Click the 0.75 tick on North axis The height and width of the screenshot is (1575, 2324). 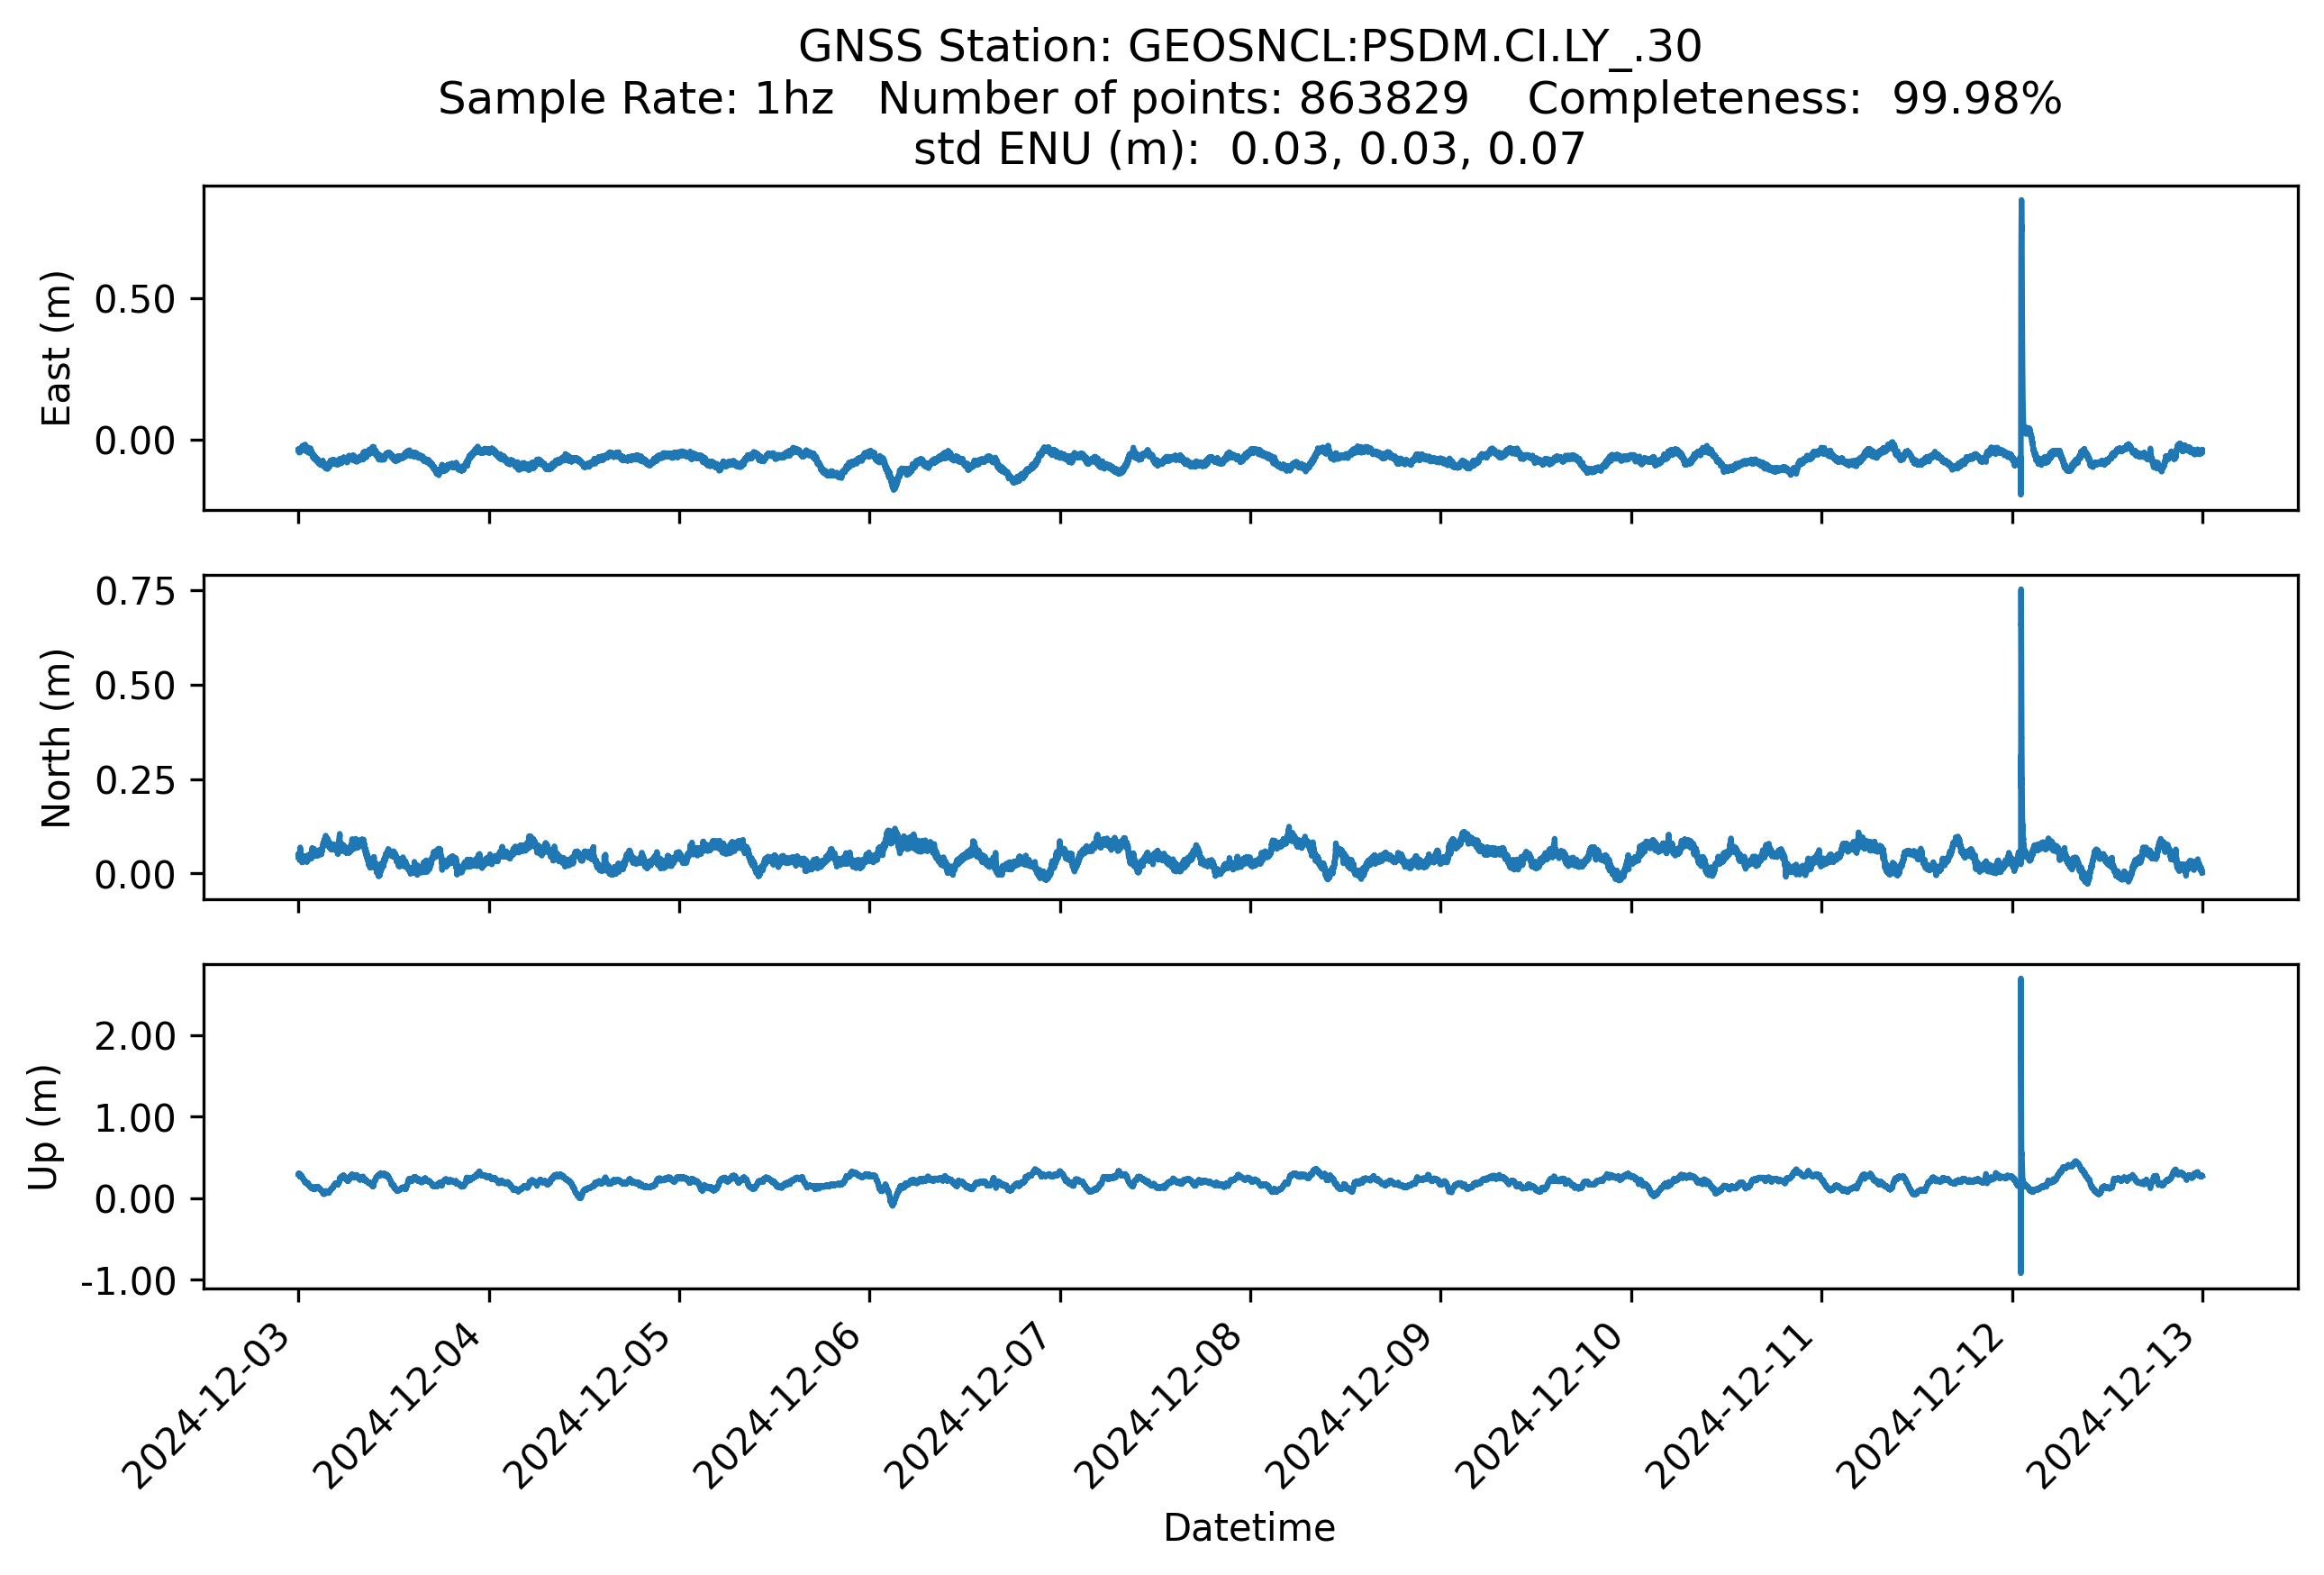click(134, 592)
